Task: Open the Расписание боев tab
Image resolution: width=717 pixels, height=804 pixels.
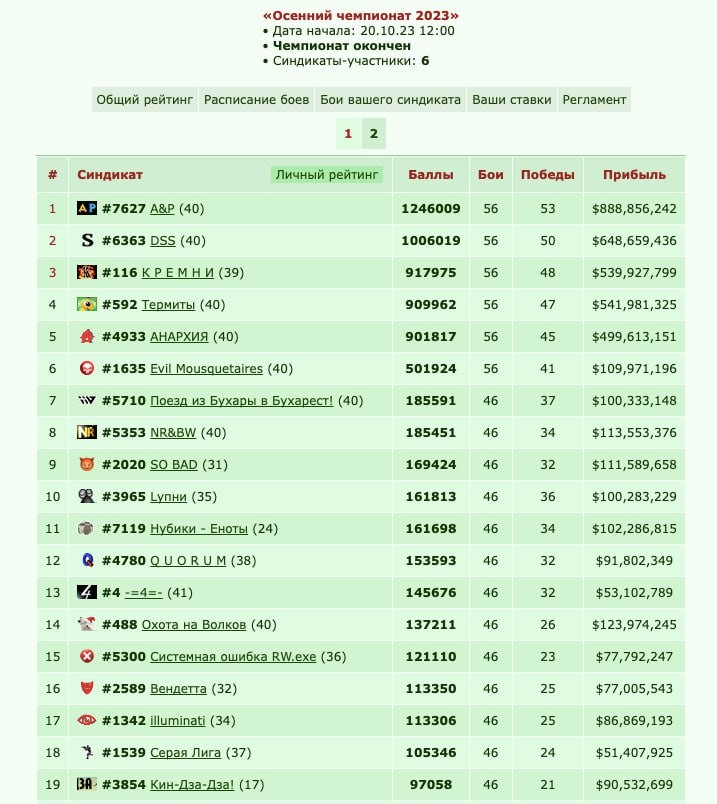Action: click(x=256, y=99)
